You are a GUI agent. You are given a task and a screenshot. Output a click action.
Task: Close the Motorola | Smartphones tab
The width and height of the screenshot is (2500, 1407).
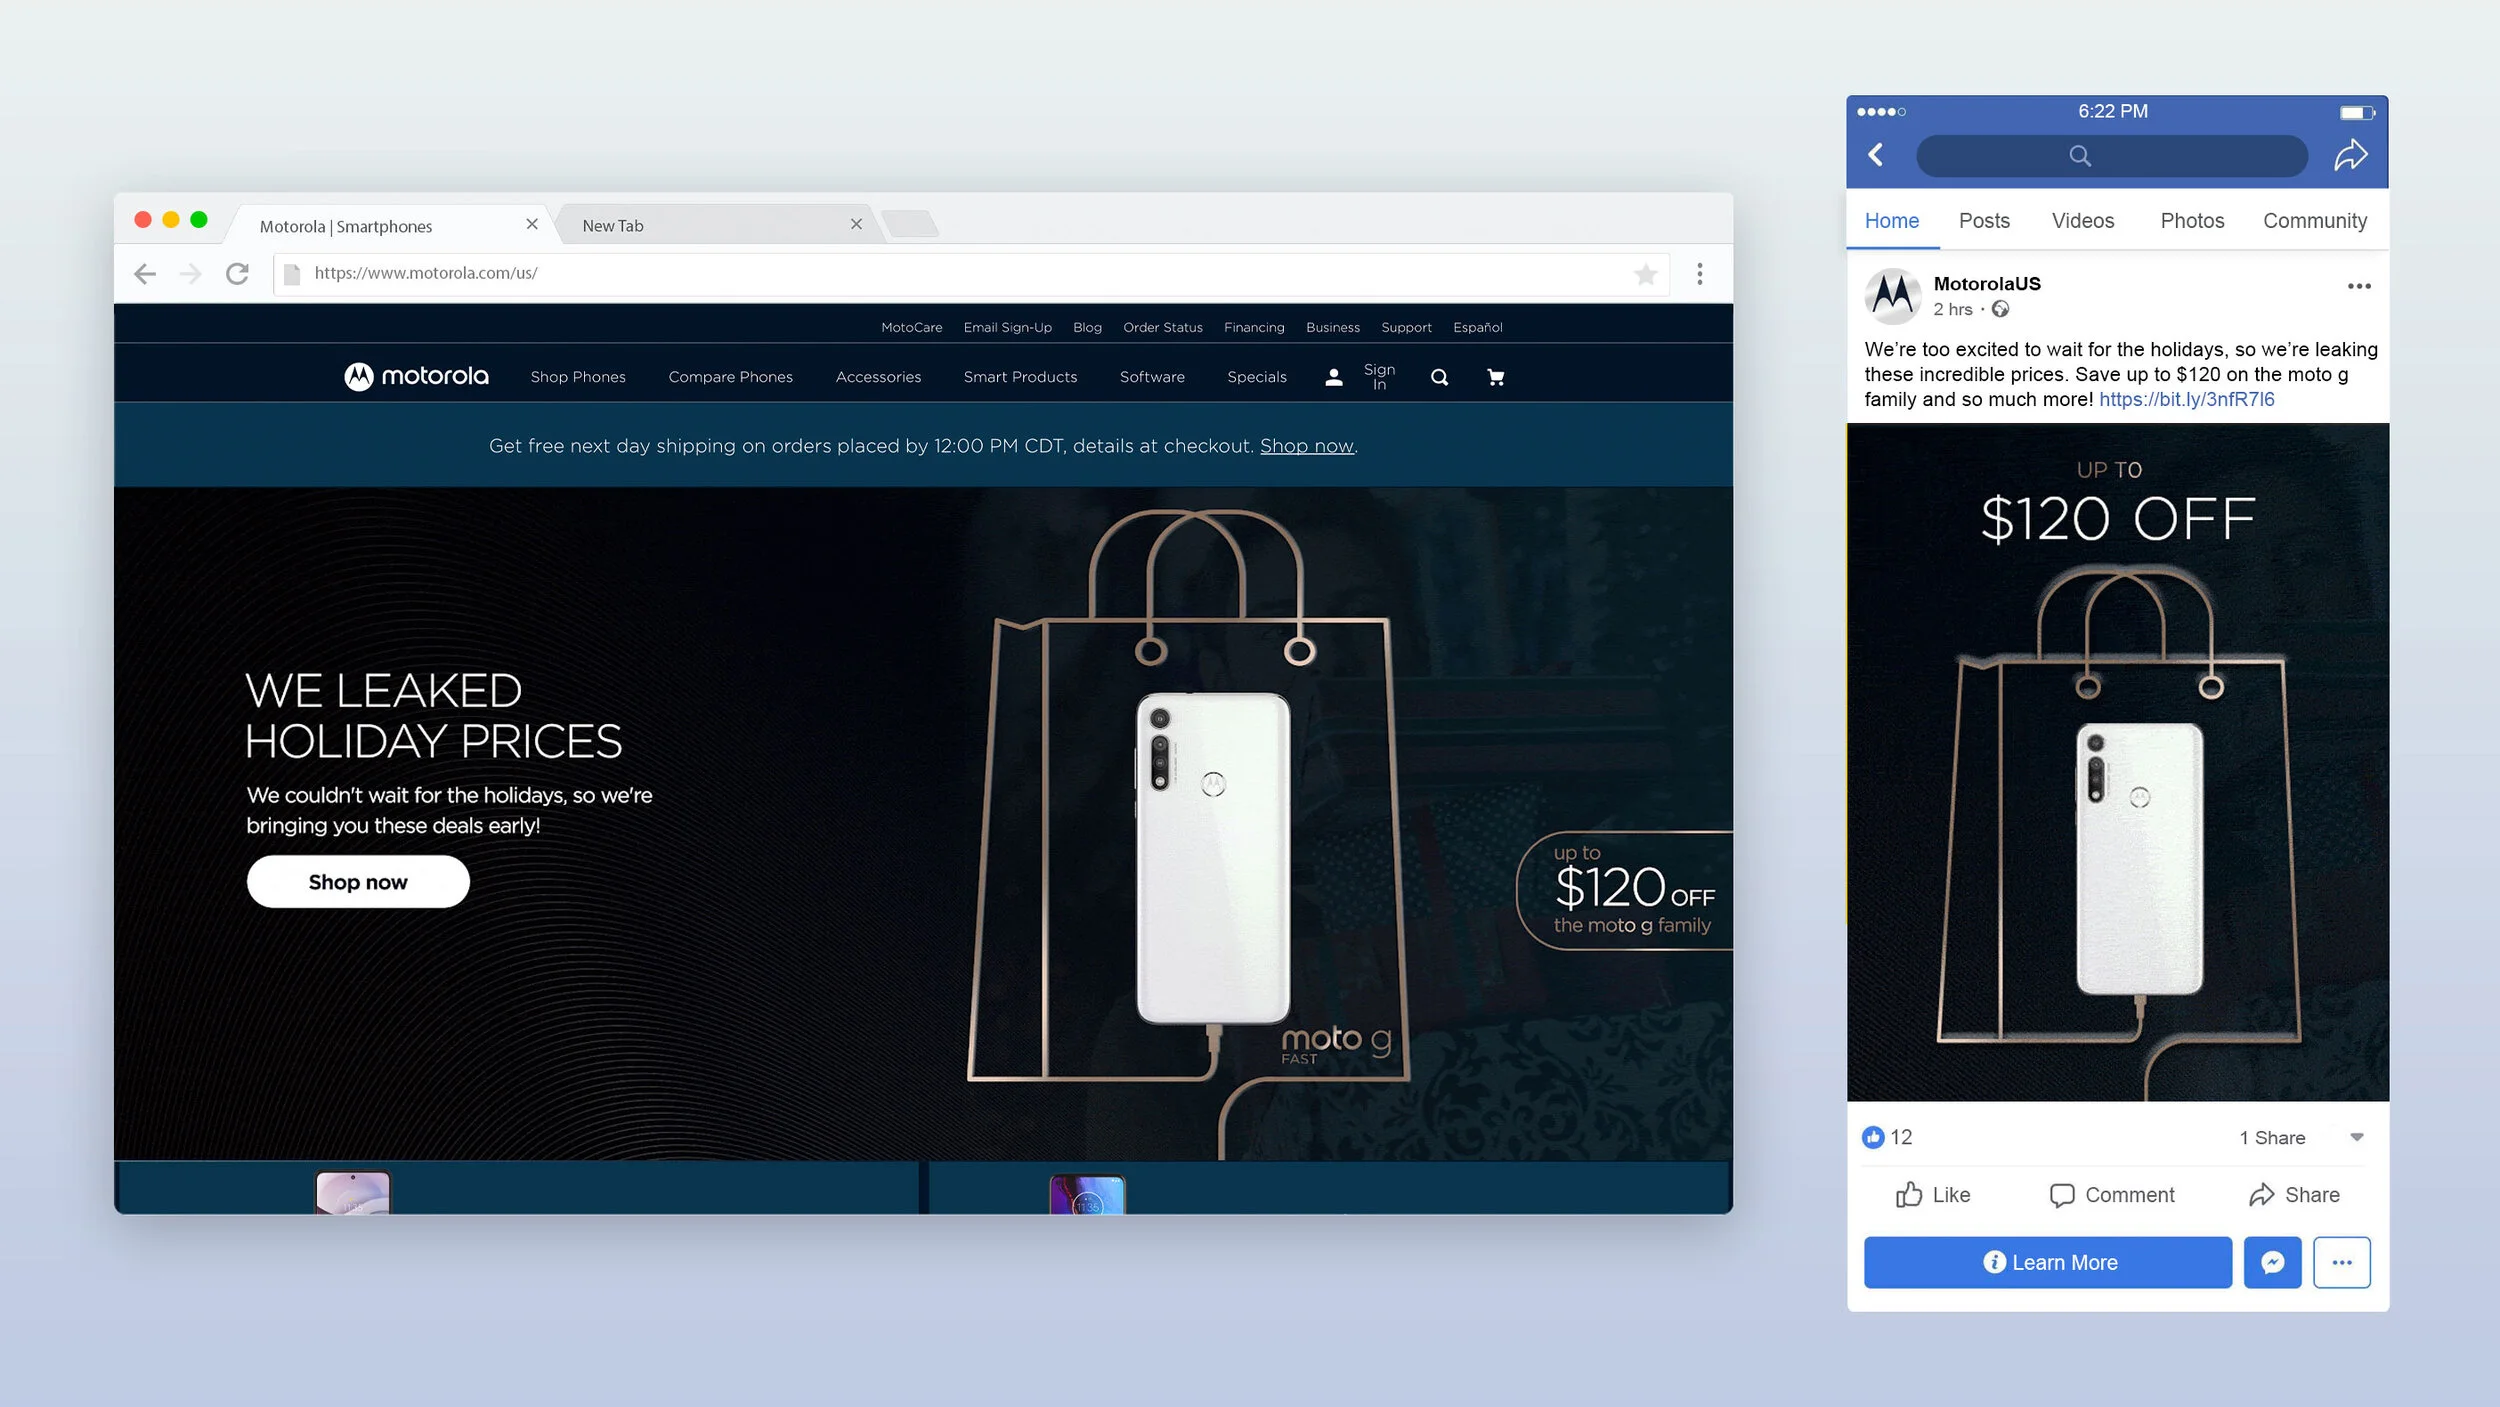click(532, 224)
